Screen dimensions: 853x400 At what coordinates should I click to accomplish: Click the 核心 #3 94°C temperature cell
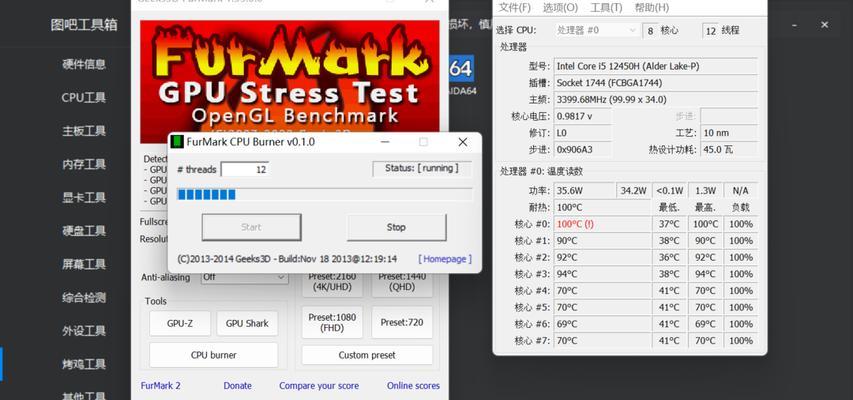point(602,274)
